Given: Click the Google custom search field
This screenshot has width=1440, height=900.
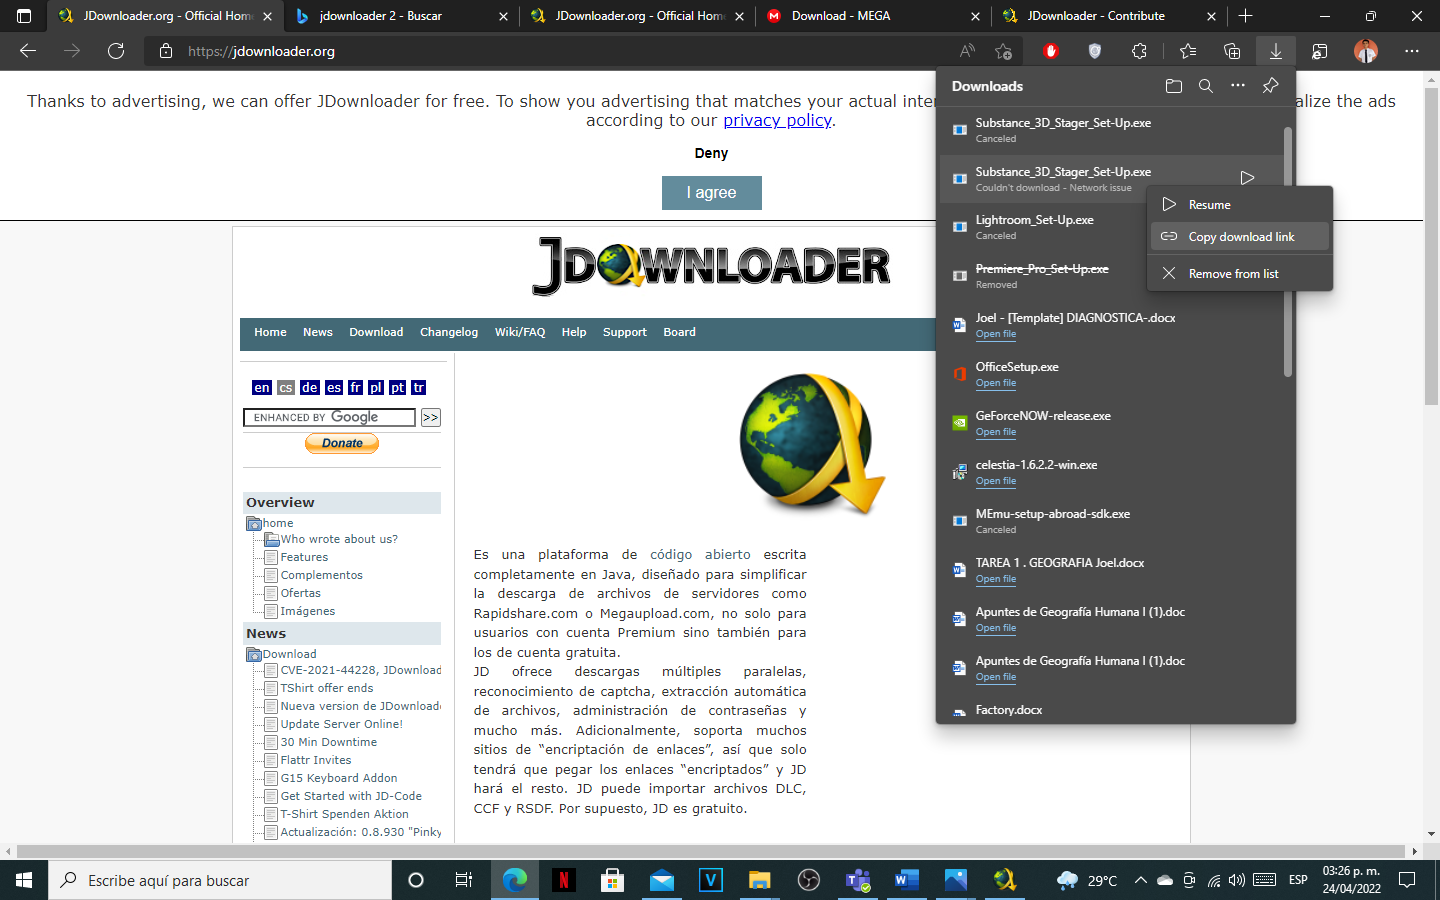Looking at the screenshot, I should coord(329,417).
